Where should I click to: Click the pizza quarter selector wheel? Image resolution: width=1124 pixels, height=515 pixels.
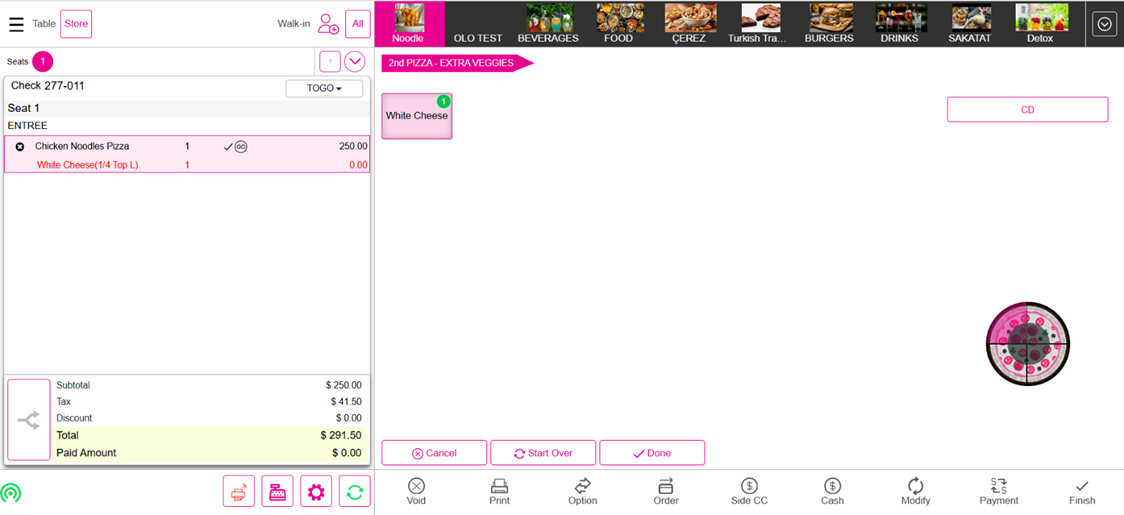[1027, 344]
